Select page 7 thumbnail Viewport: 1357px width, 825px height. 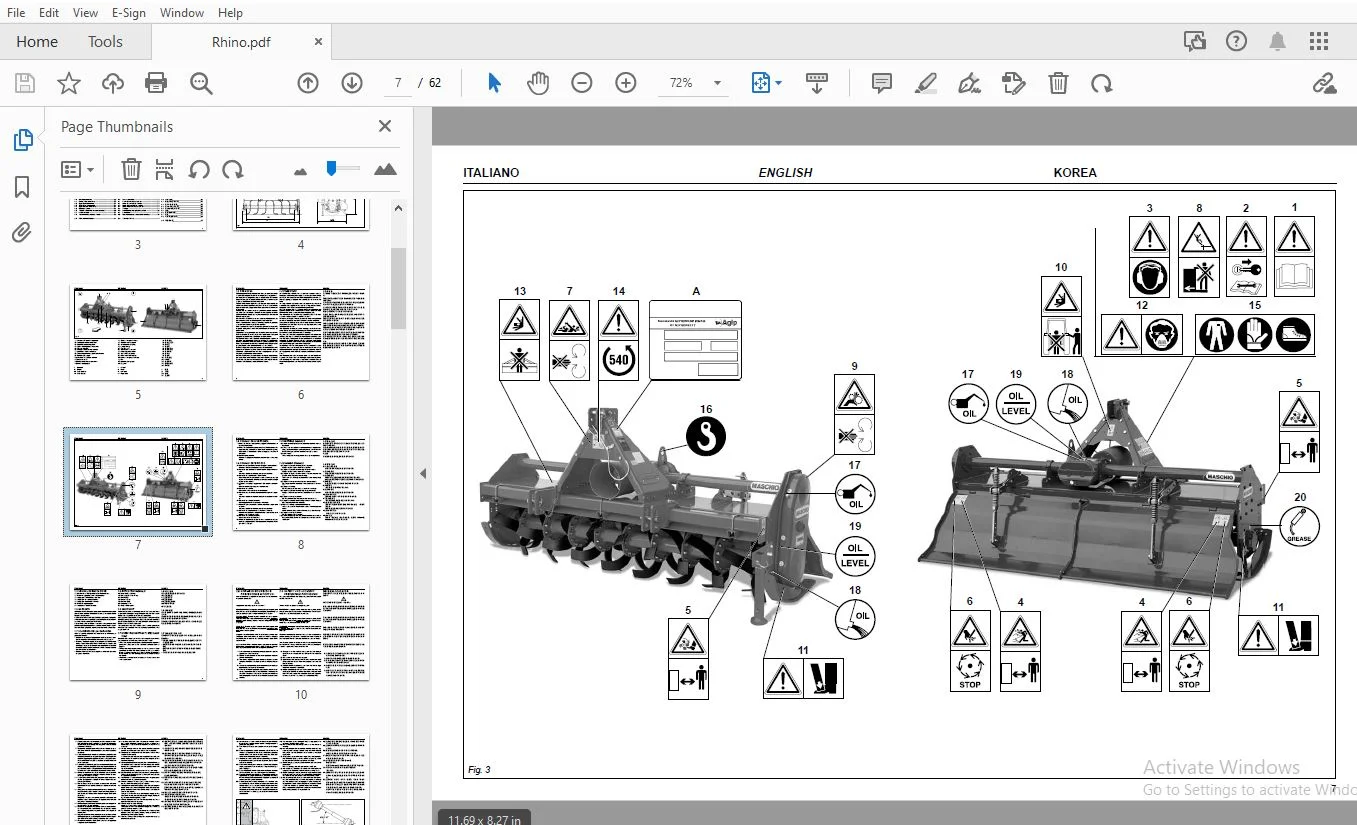click(x=138, y=482)
